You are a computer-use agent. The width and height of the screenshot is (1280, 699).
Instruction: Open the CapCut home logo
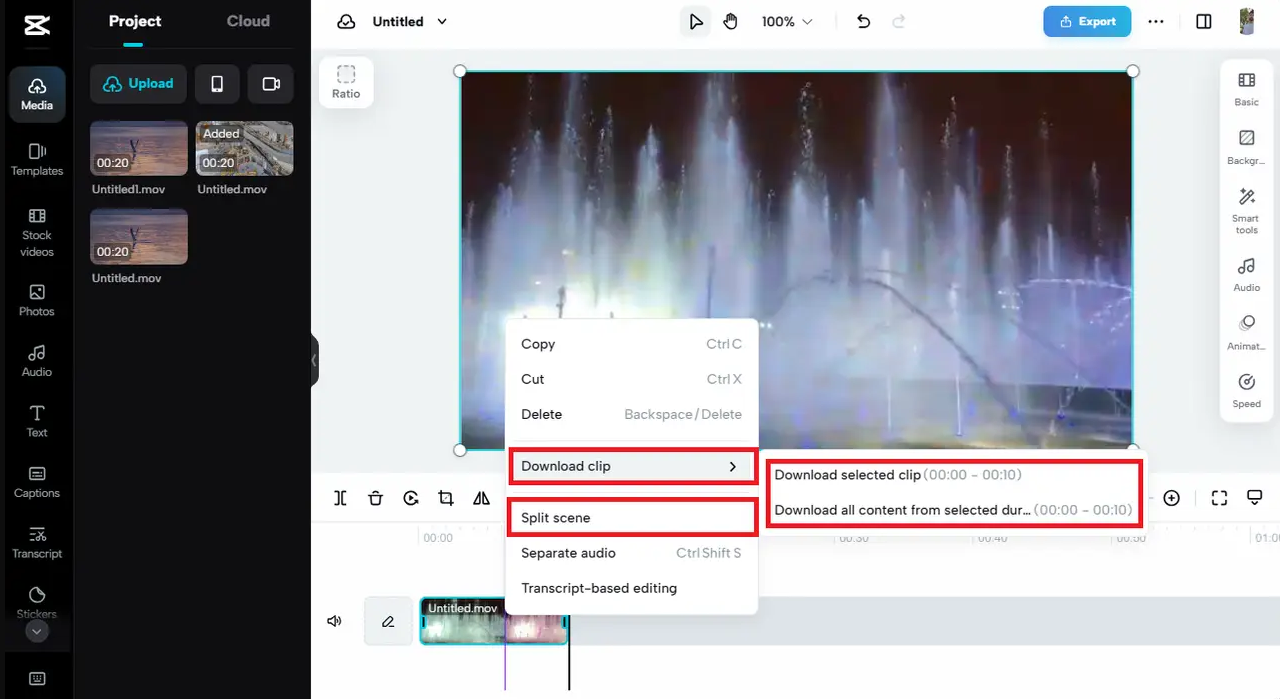point(37,25)
